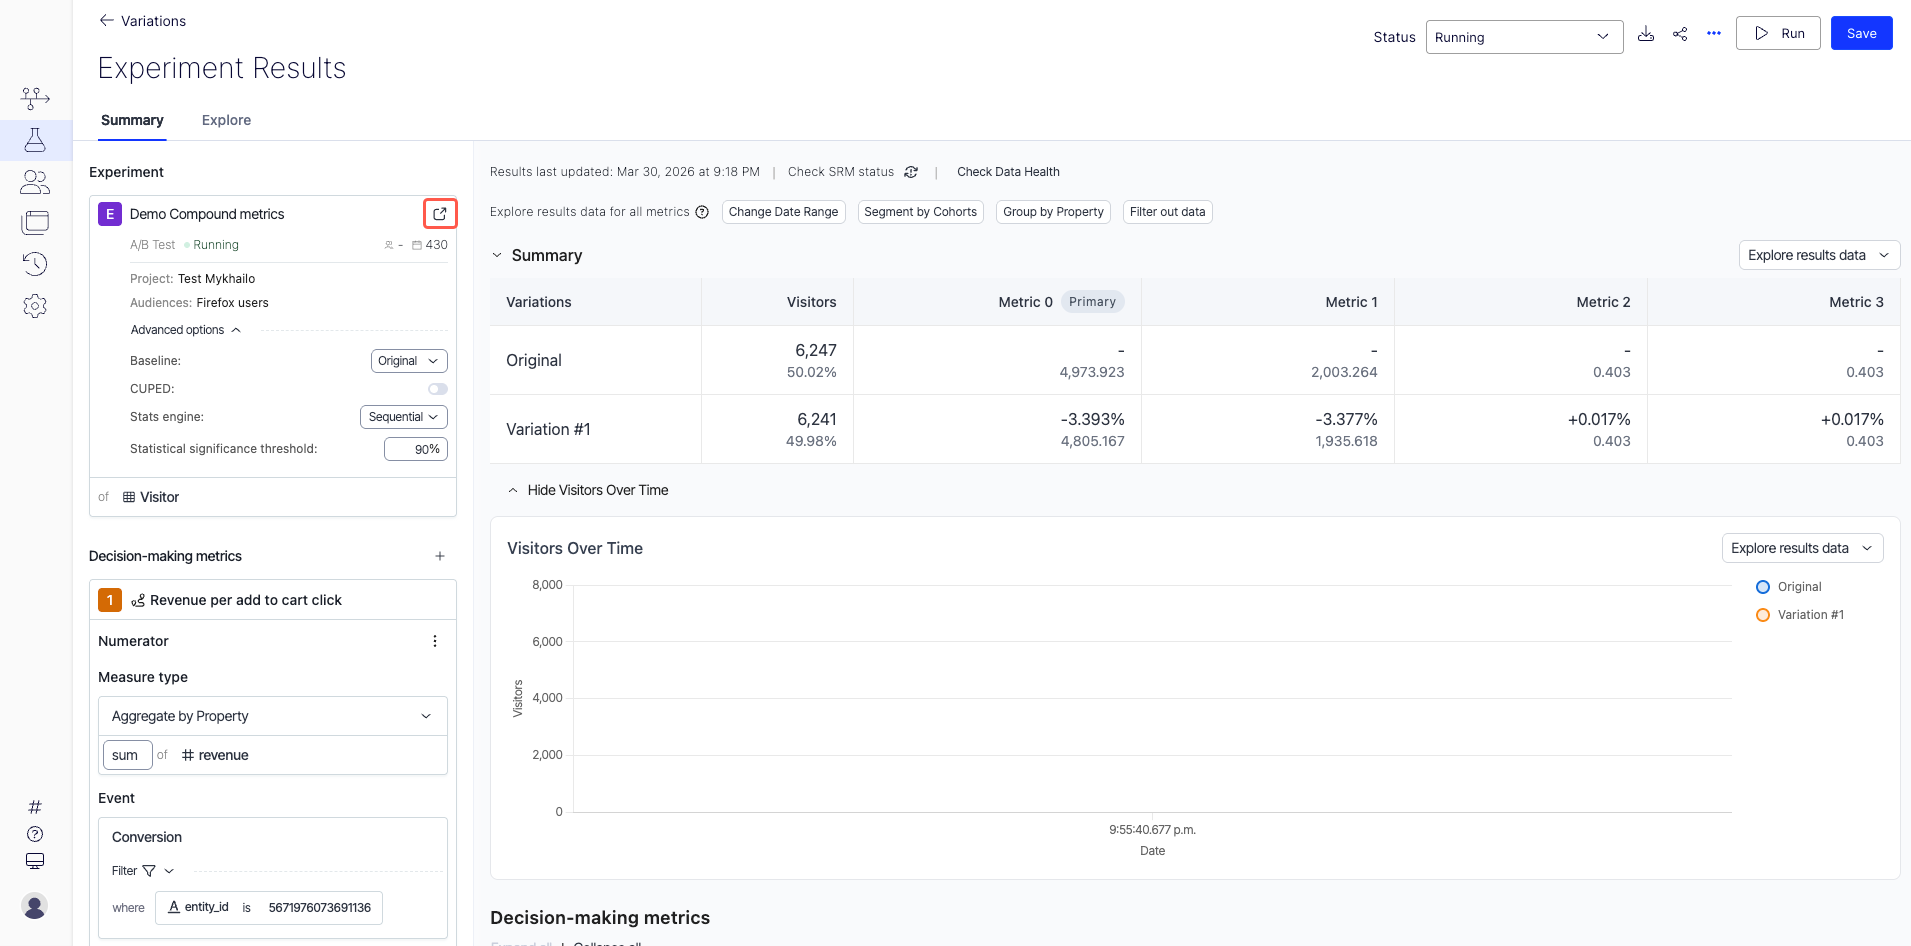
Task: Open the three-dot more options menu
Action: click(x=1714, y=34)
